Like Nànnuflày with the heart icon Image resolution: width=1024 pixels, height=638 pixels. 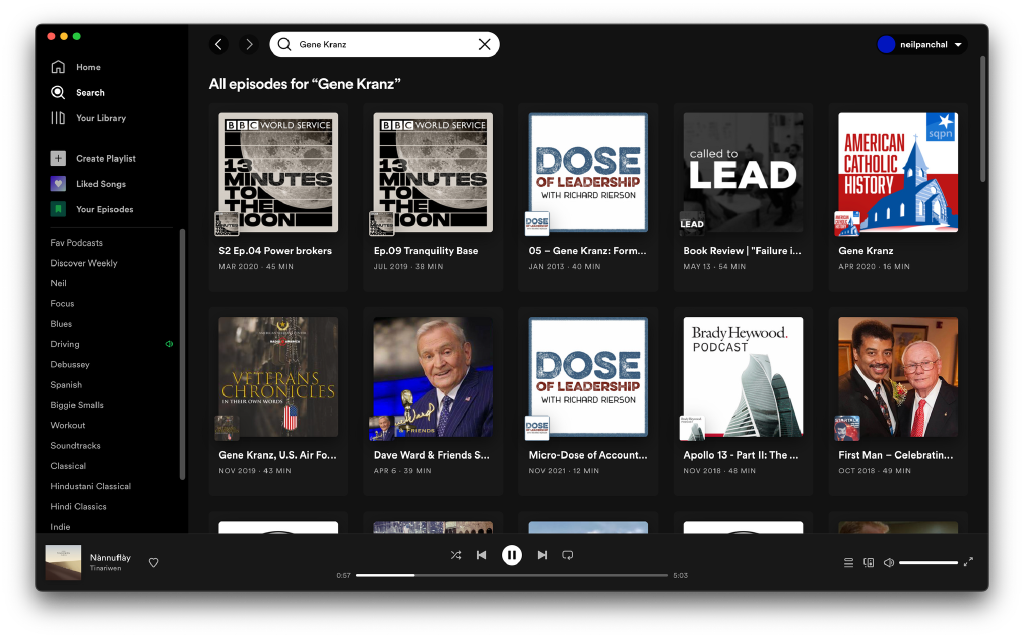coord(153,562)
